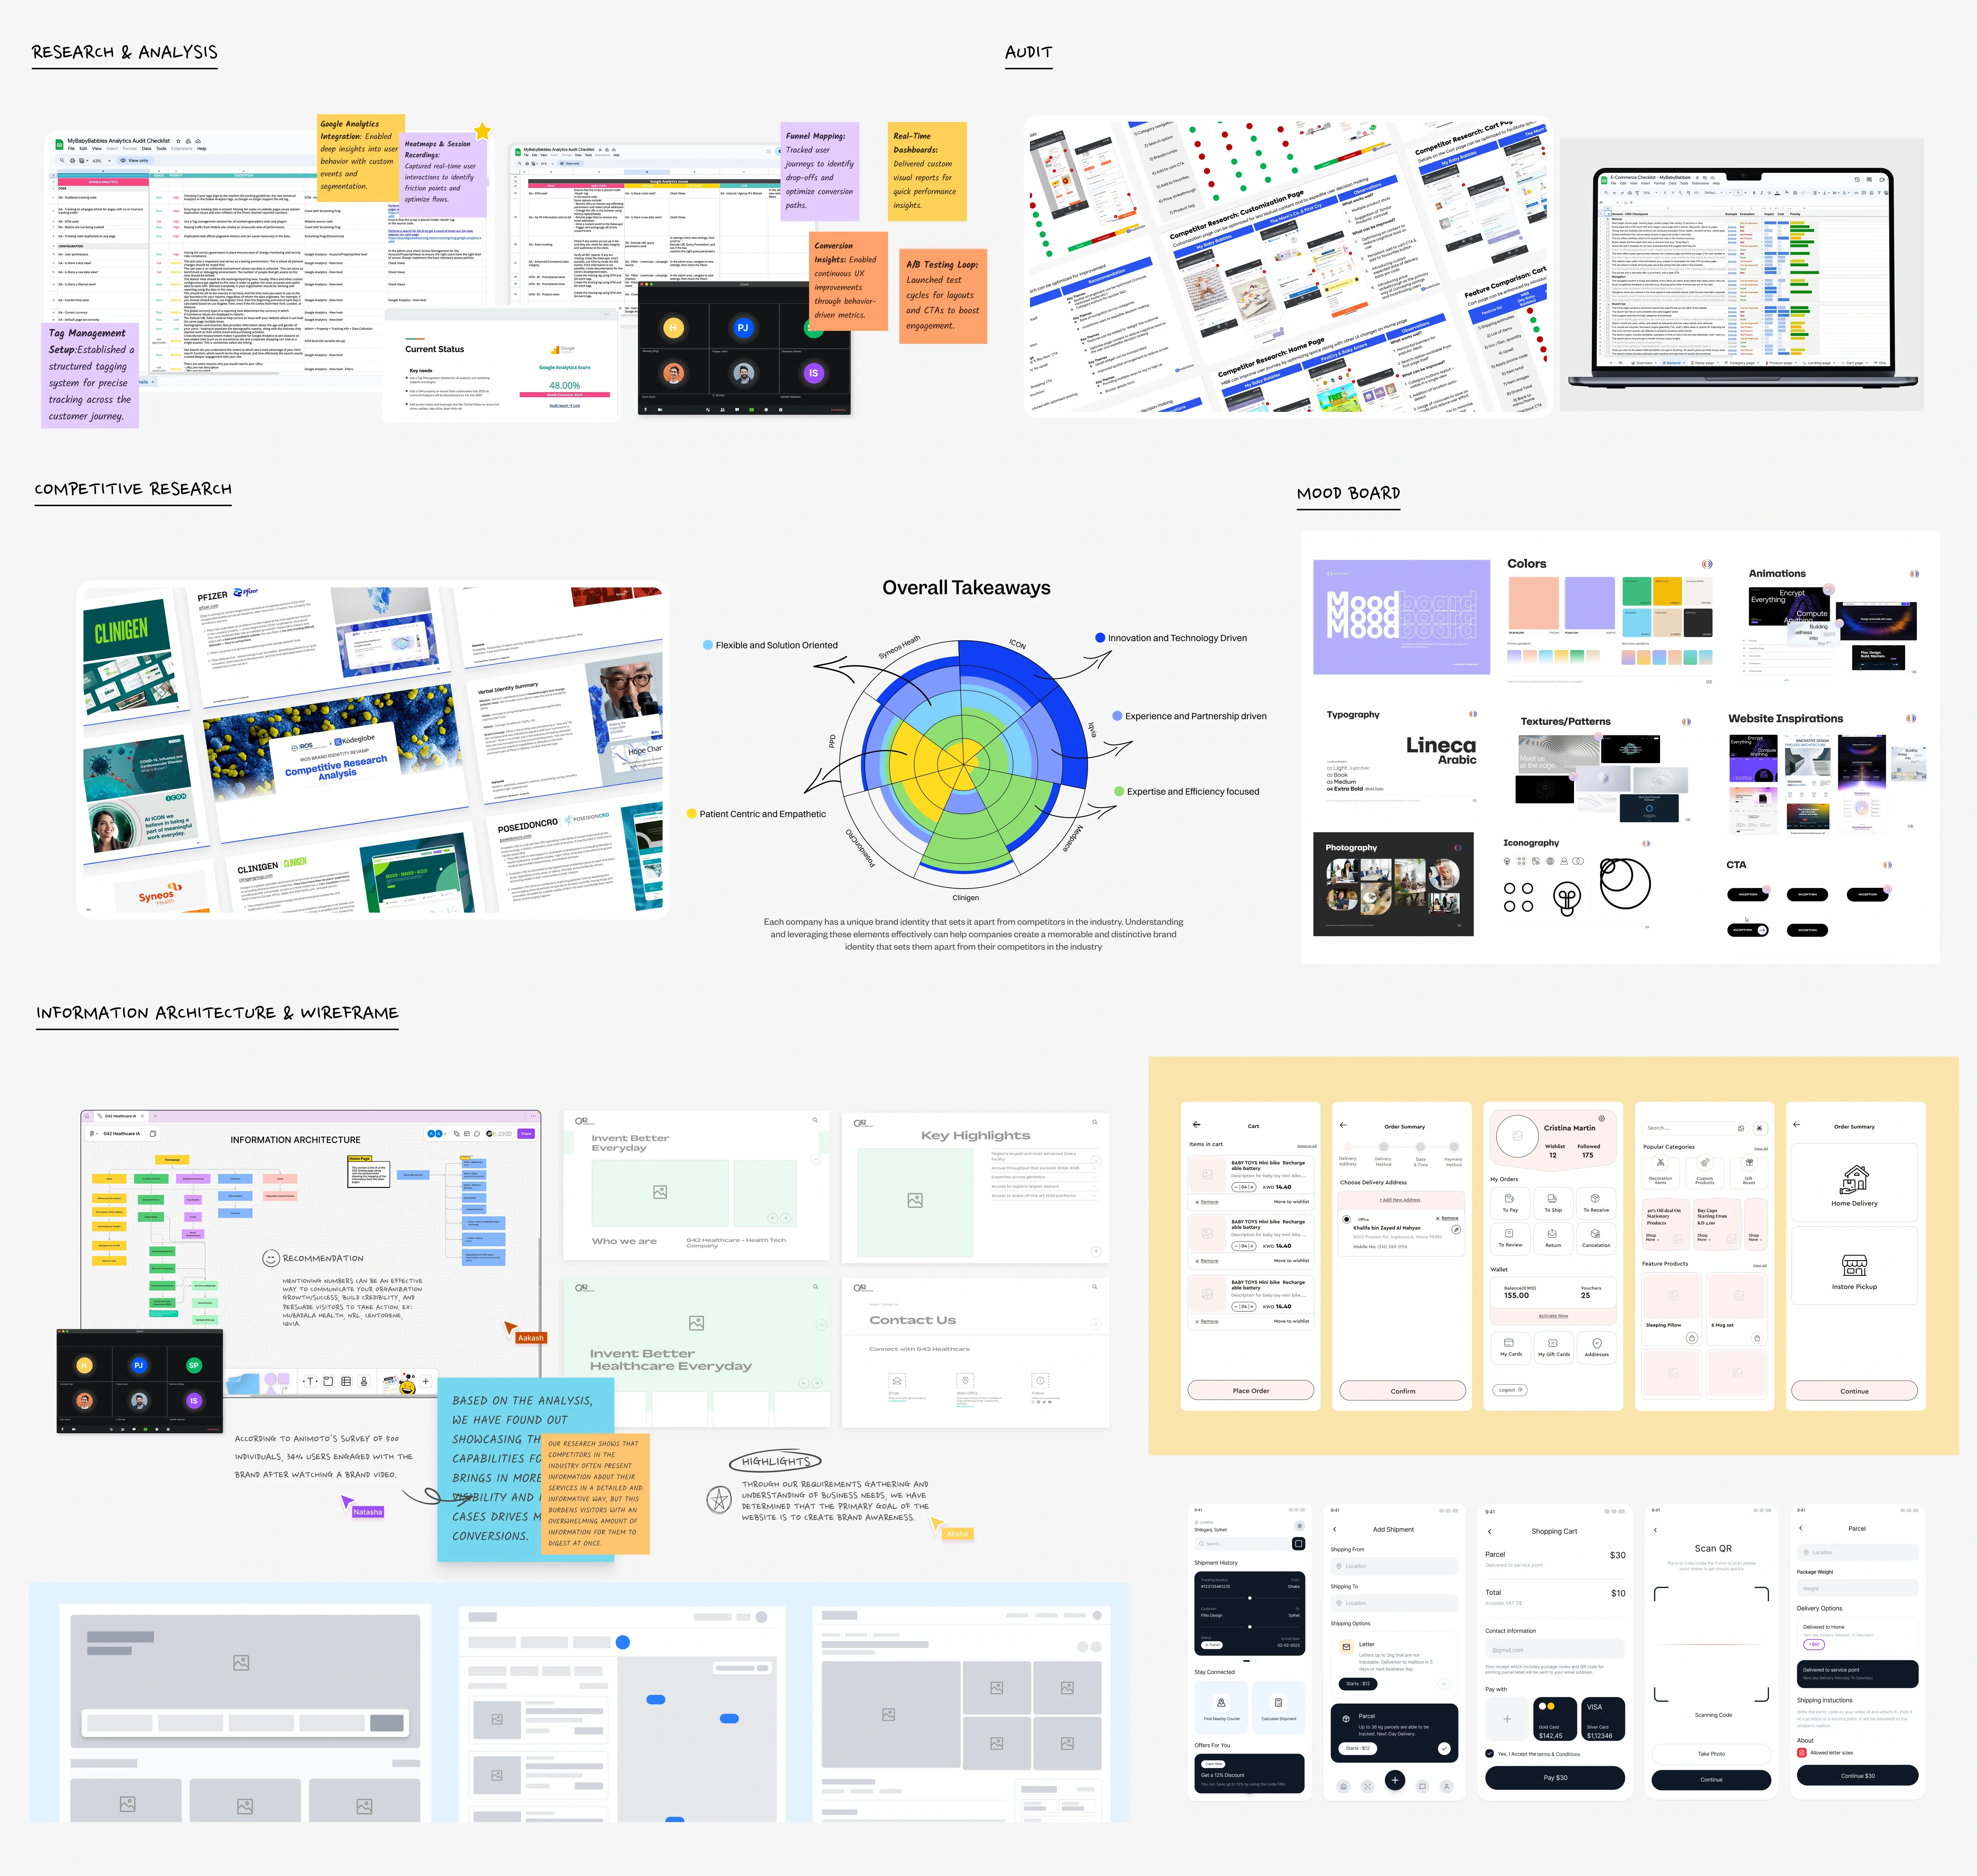1977x1876 pixels.
Task: Tap the Find Nearby Courier icon
Action: pos(1221,1702)
